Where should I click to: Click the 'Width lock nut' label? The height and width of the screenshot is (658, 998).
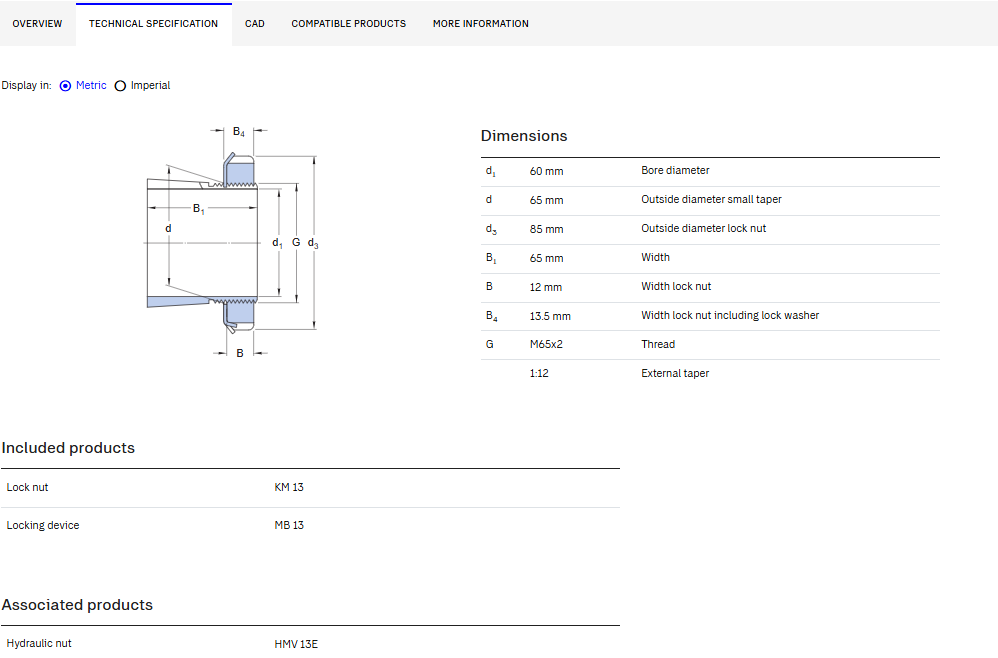coord(676,286)
